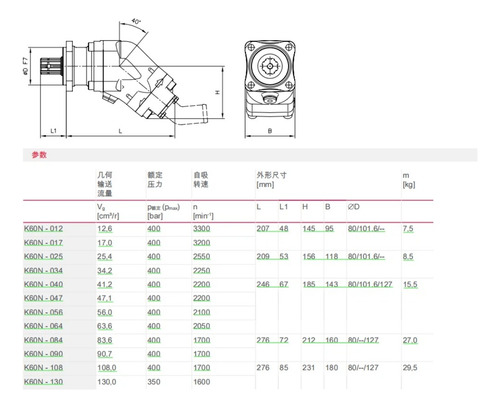The image size is (500, 408).
Task: Select model K60N - 064
Action: 43,326
